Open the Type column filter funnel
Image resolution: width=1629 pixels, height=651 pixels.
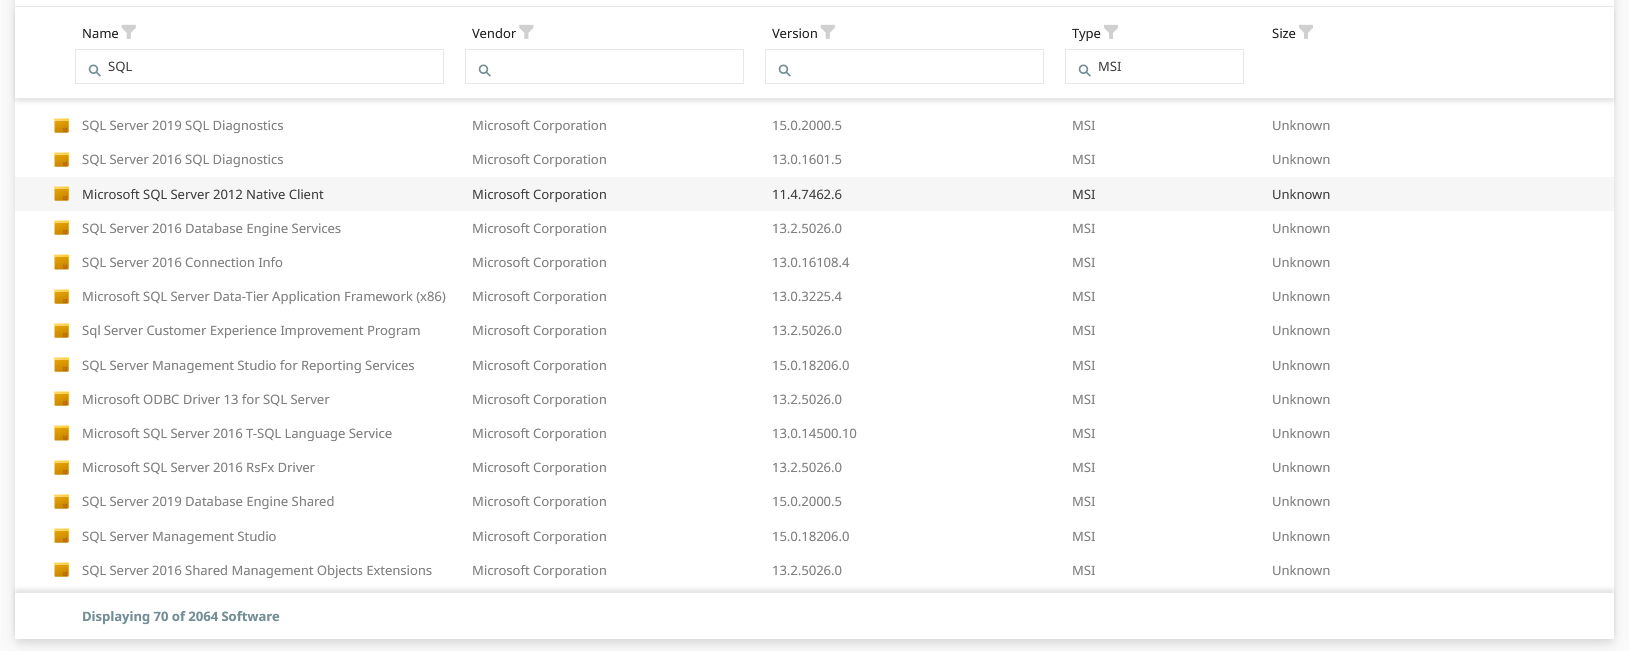(1111, 33)
